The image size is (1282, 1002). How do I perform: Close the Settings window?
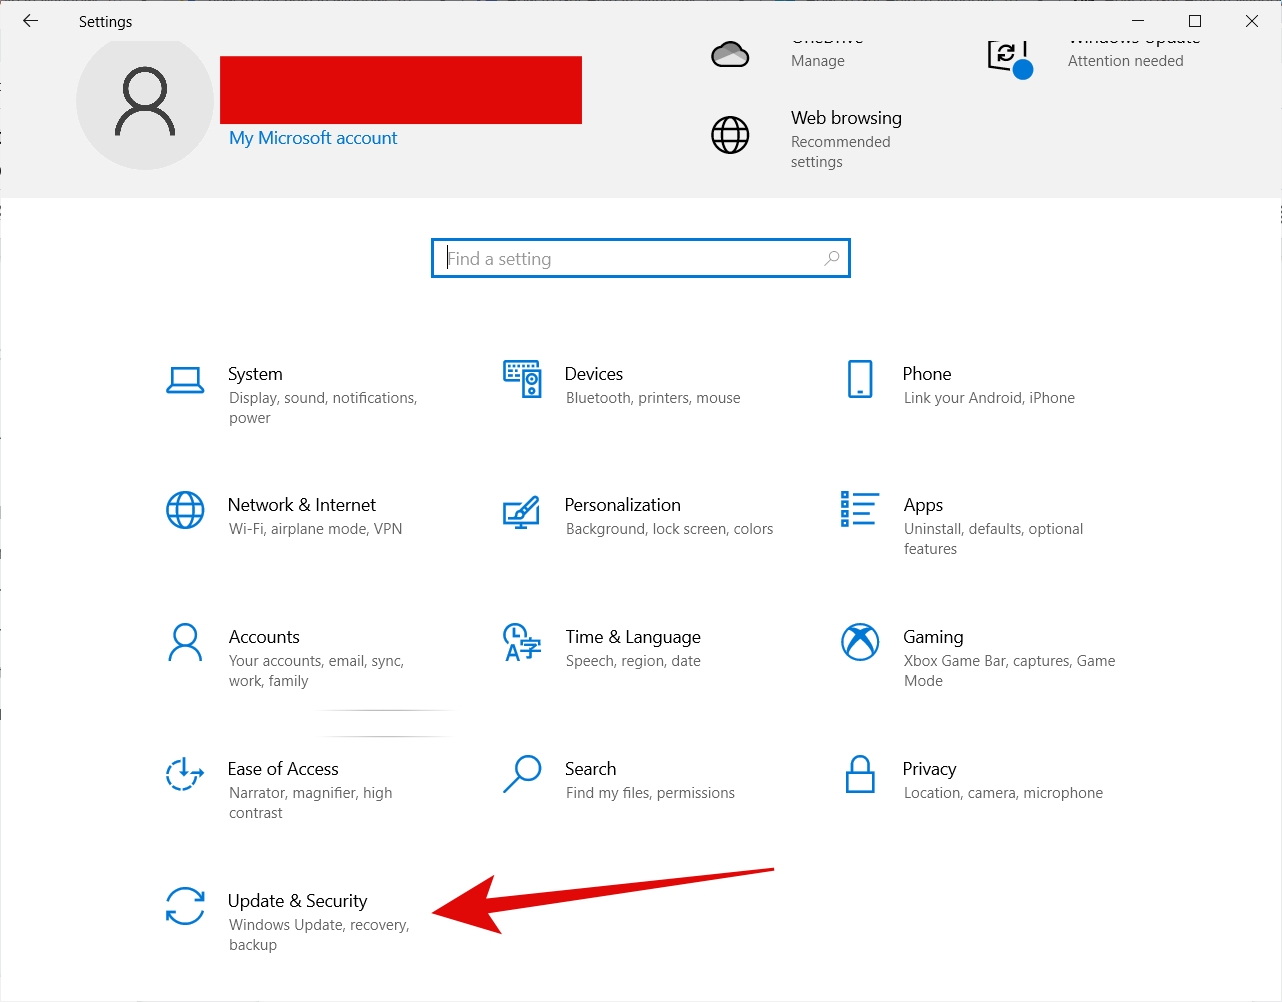[1252, 21]
